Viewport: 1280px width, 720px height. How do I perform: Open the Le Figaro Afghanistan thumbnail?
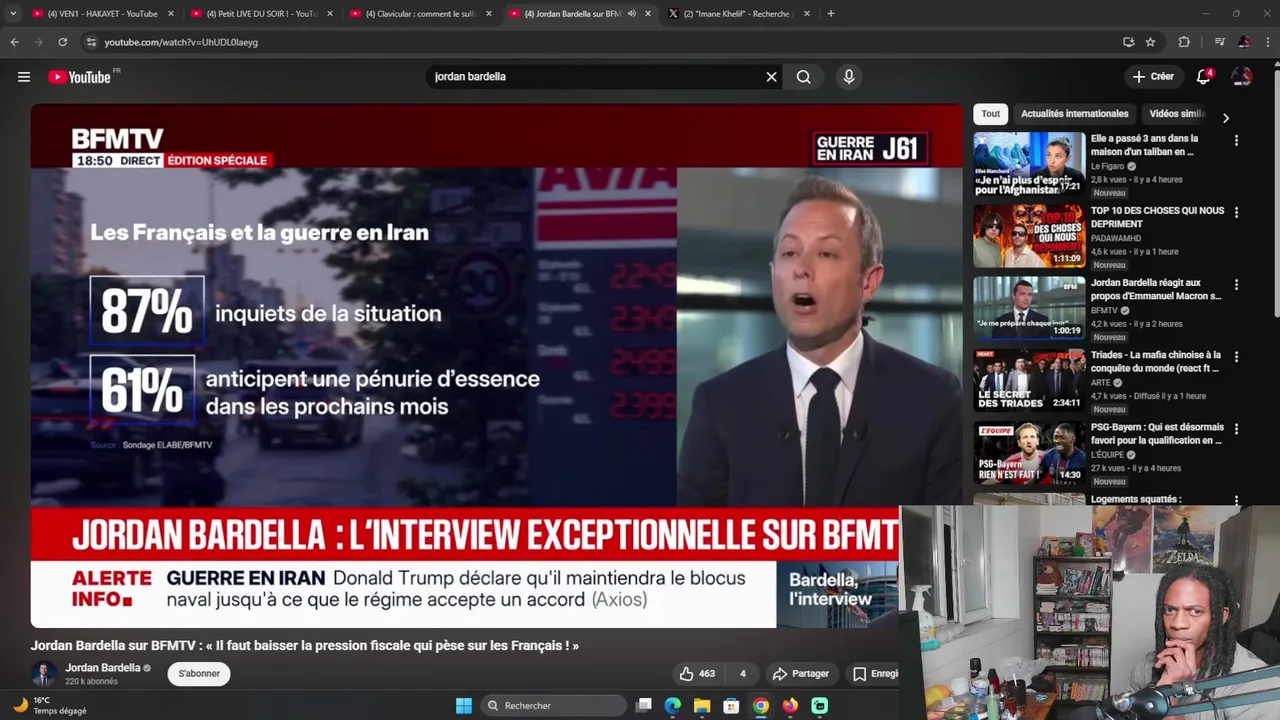tap(1029, 164)
